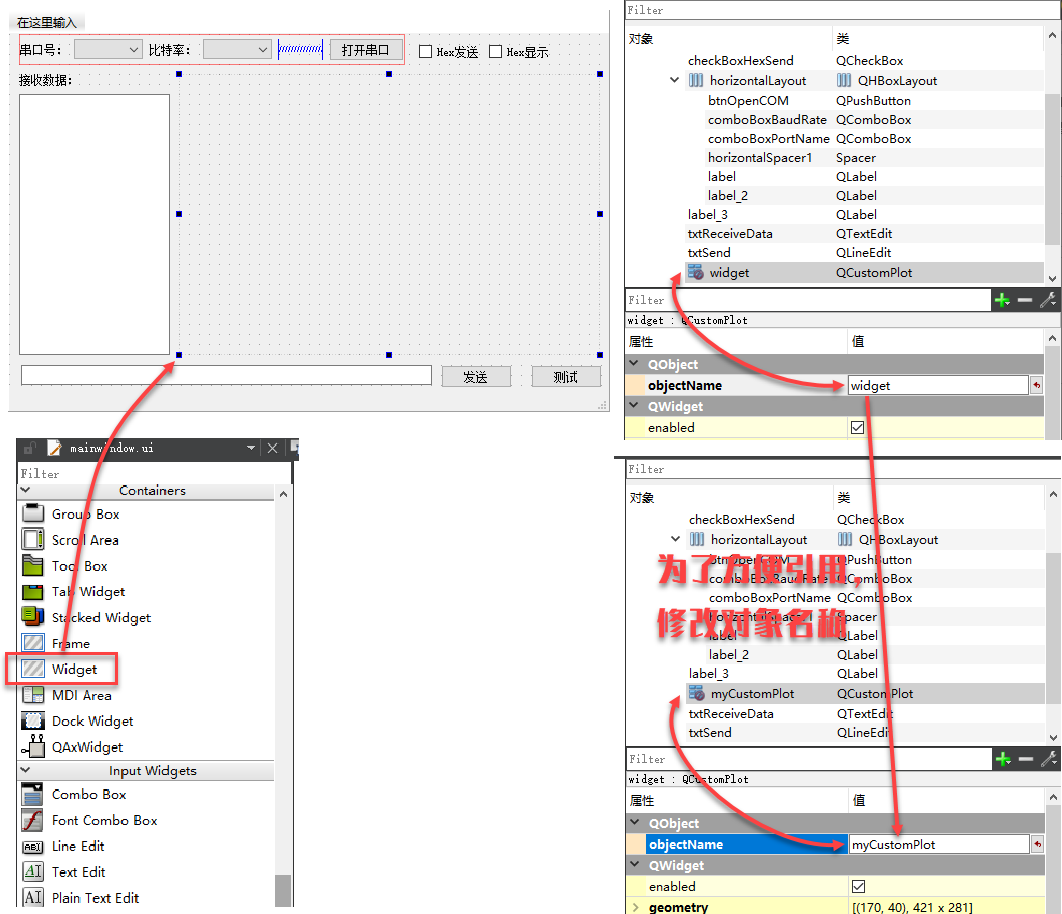Click the 打开串口 button
The width and height of the screenshot is (1062, 914).
[x=365, y=50]
